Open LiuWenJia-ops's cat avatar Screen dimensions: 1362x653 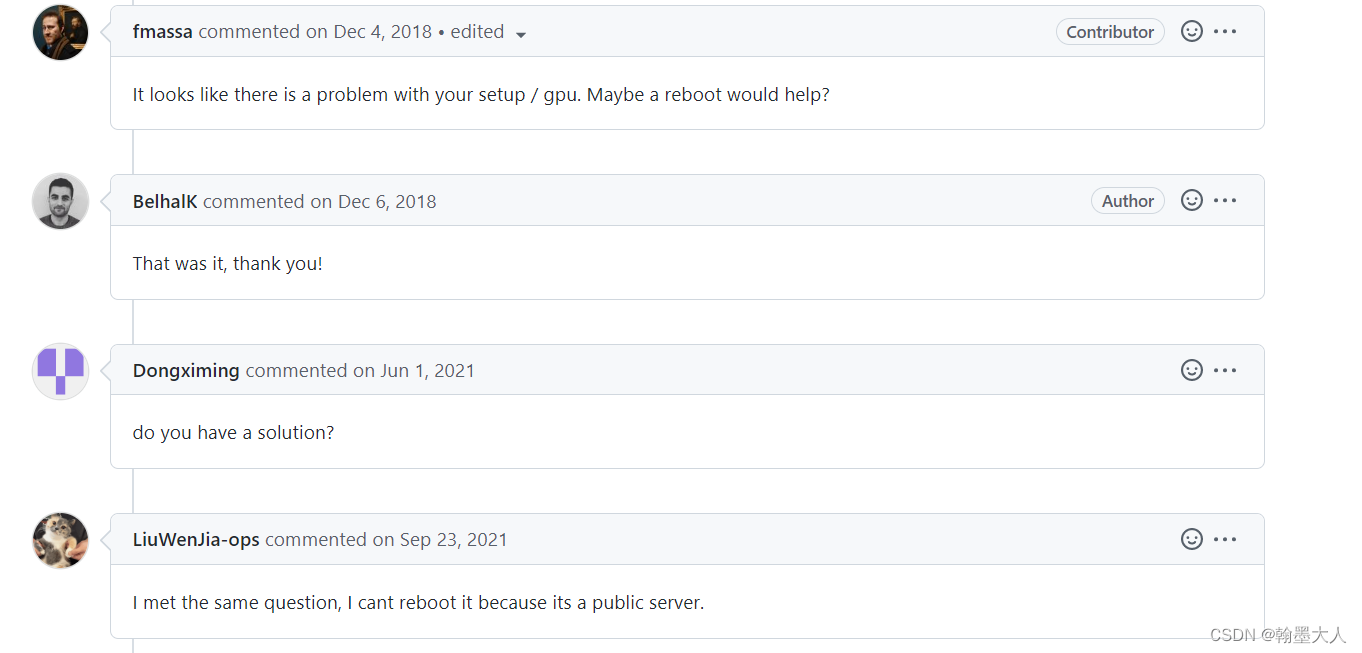point(61,540)
